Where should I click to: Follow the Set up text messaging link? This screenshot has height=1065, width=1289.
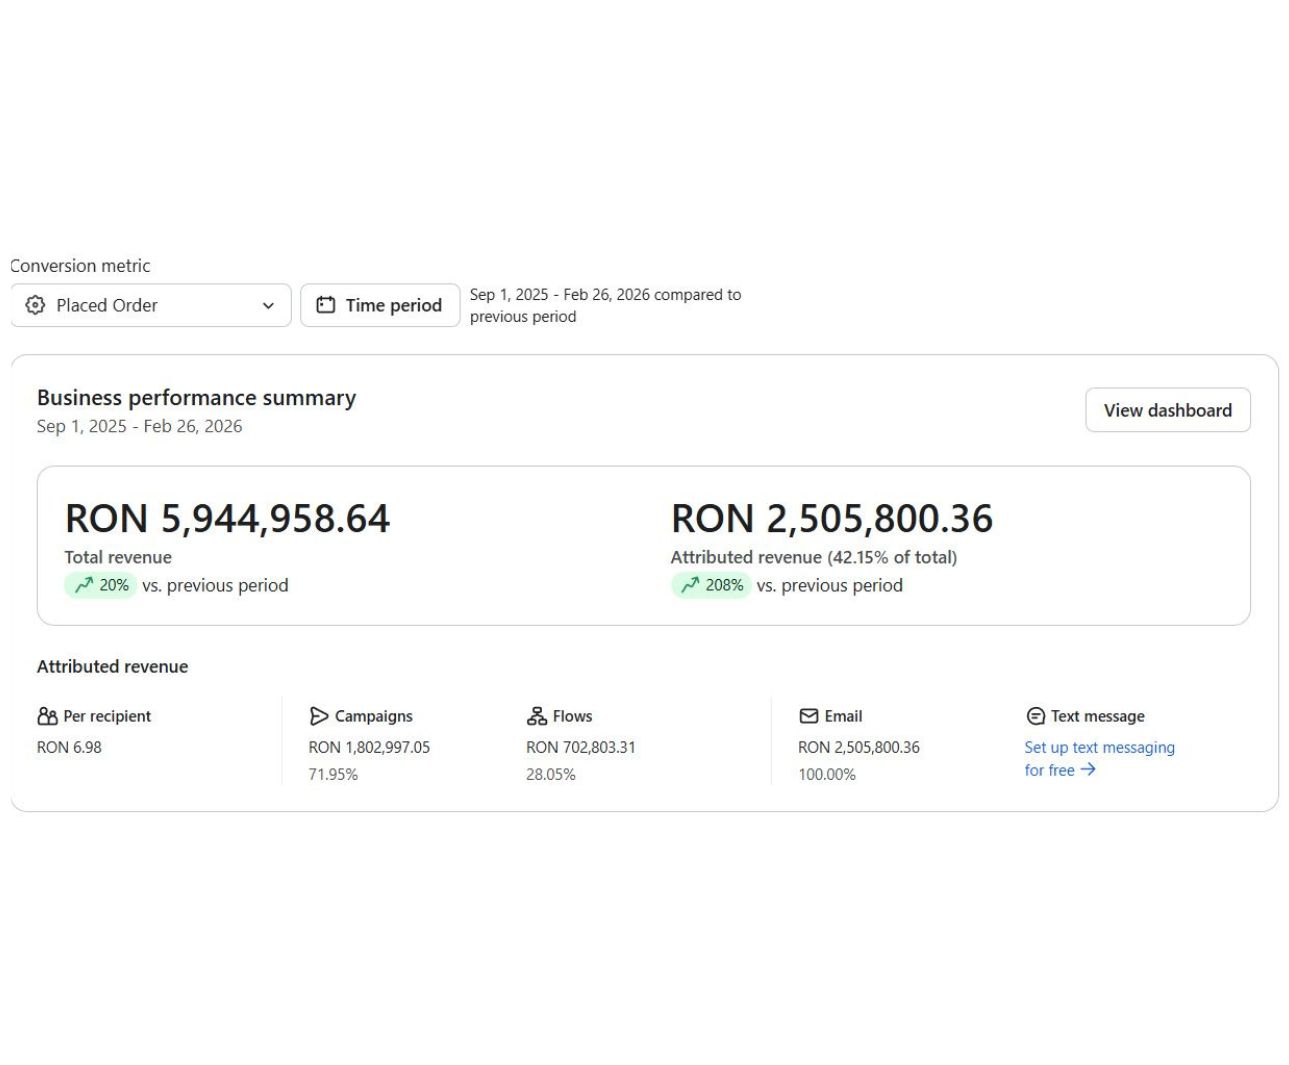1099,758
